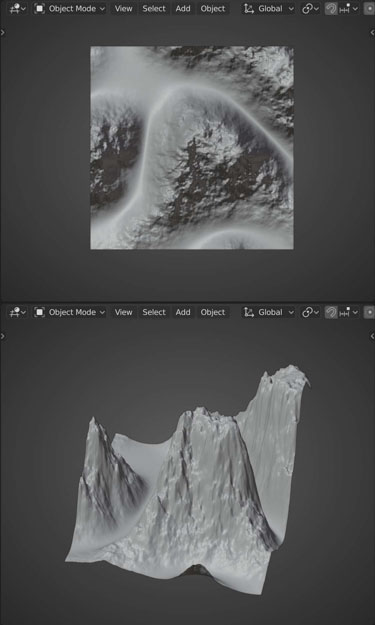
Task: Open Global transform orientation dropdown, upper viewport
Action: coord(269,8)
